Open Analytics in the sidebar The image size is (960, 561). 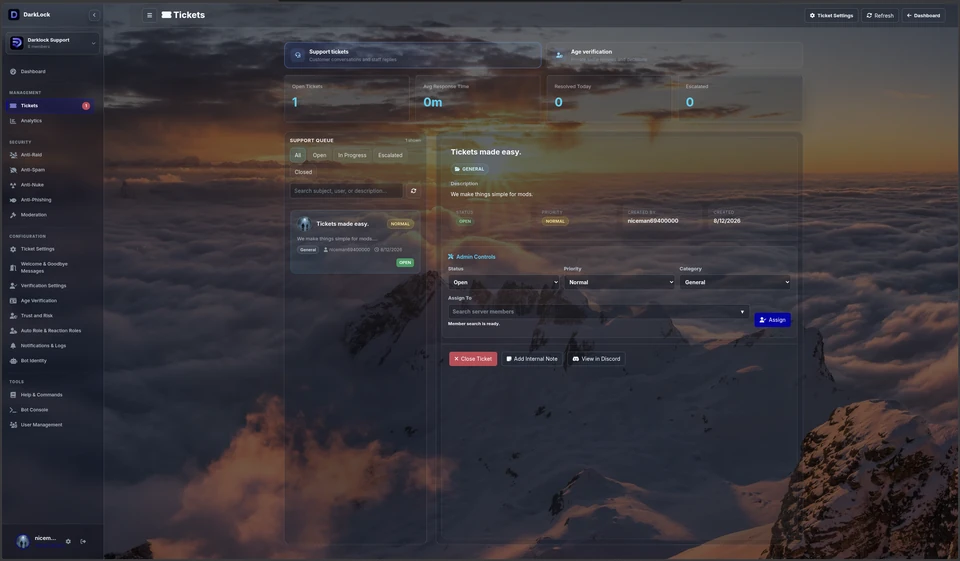click(x=31, y=121)
